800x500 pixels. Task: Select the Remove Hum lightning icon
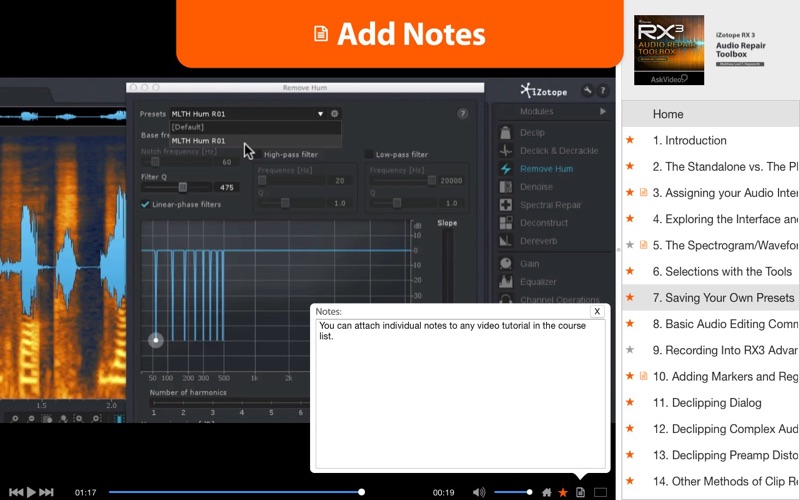pos(505,169)
